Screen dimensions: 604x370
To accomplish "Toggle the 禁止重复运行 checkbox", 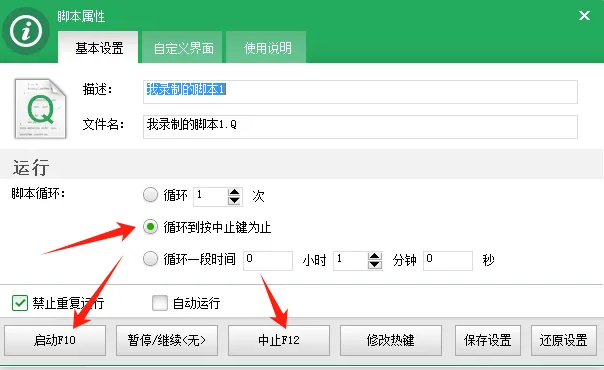I will [x=20, y=303].
